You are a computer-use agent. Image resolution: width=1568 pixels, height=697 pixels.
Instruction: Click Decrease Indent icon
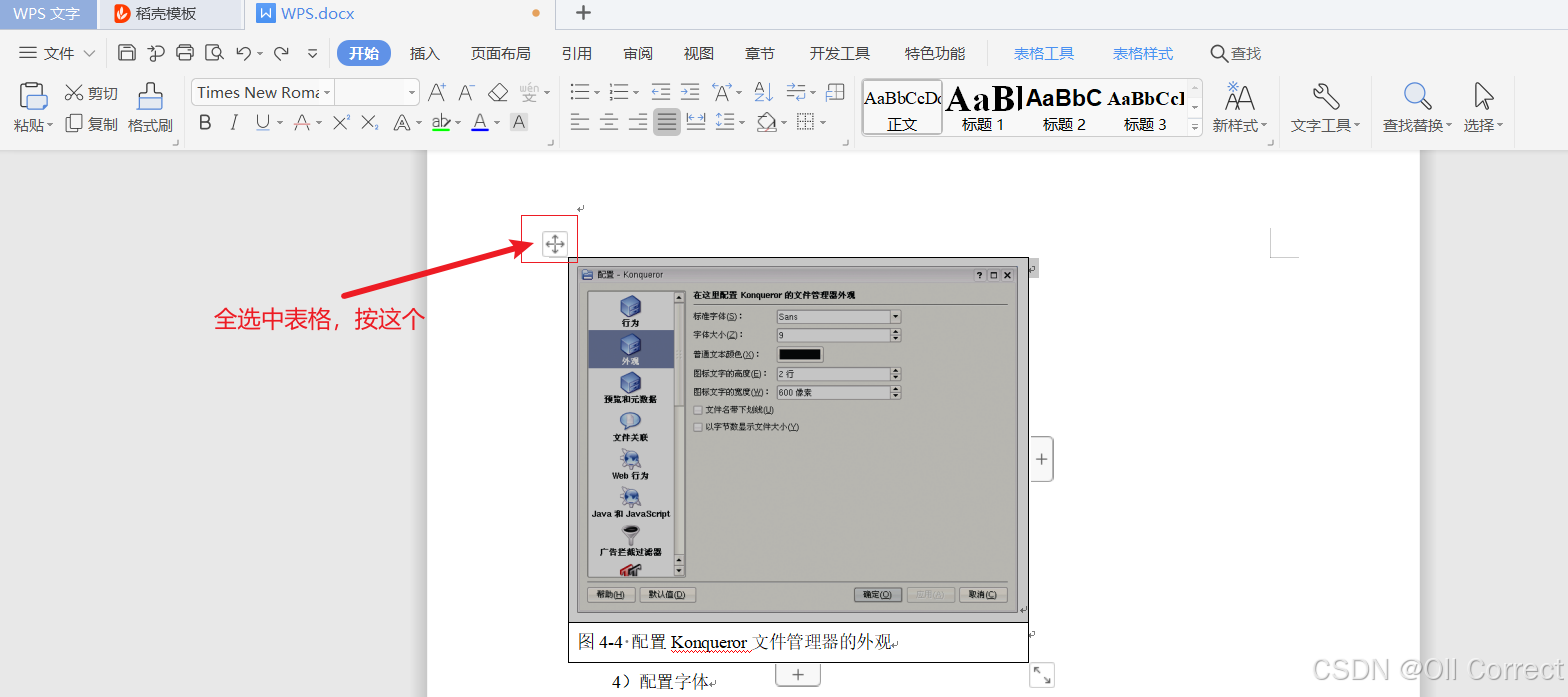(x=661, y=93)
